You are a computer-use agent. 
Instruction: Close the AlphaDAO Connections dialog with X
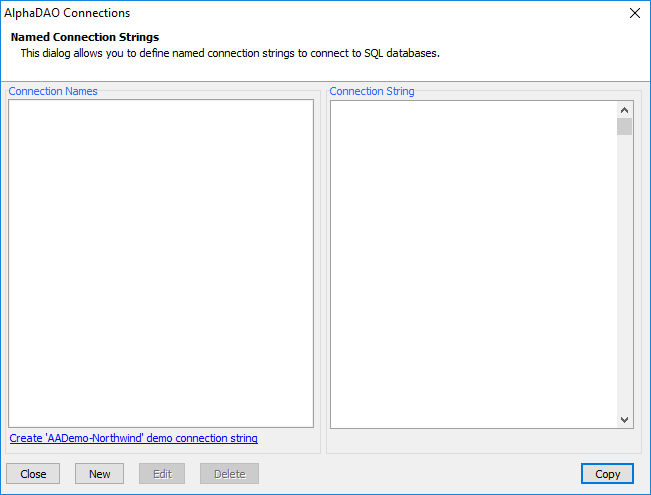(x=634, y=13)
